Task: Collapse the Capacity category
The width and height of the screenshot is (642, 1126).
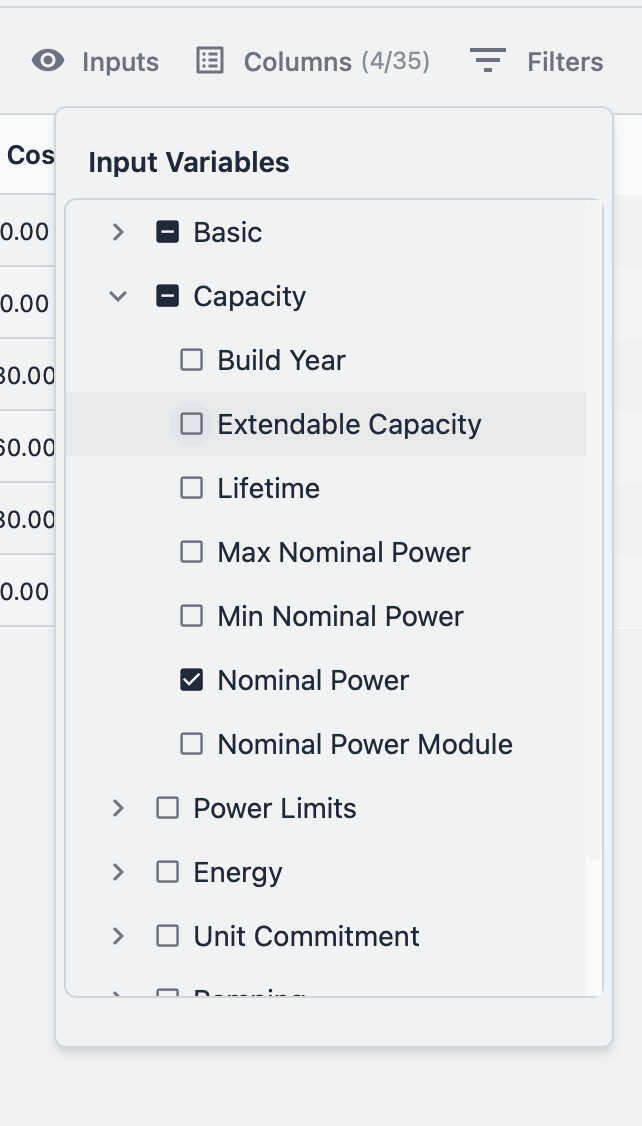Action: click(x=117, y=295)
